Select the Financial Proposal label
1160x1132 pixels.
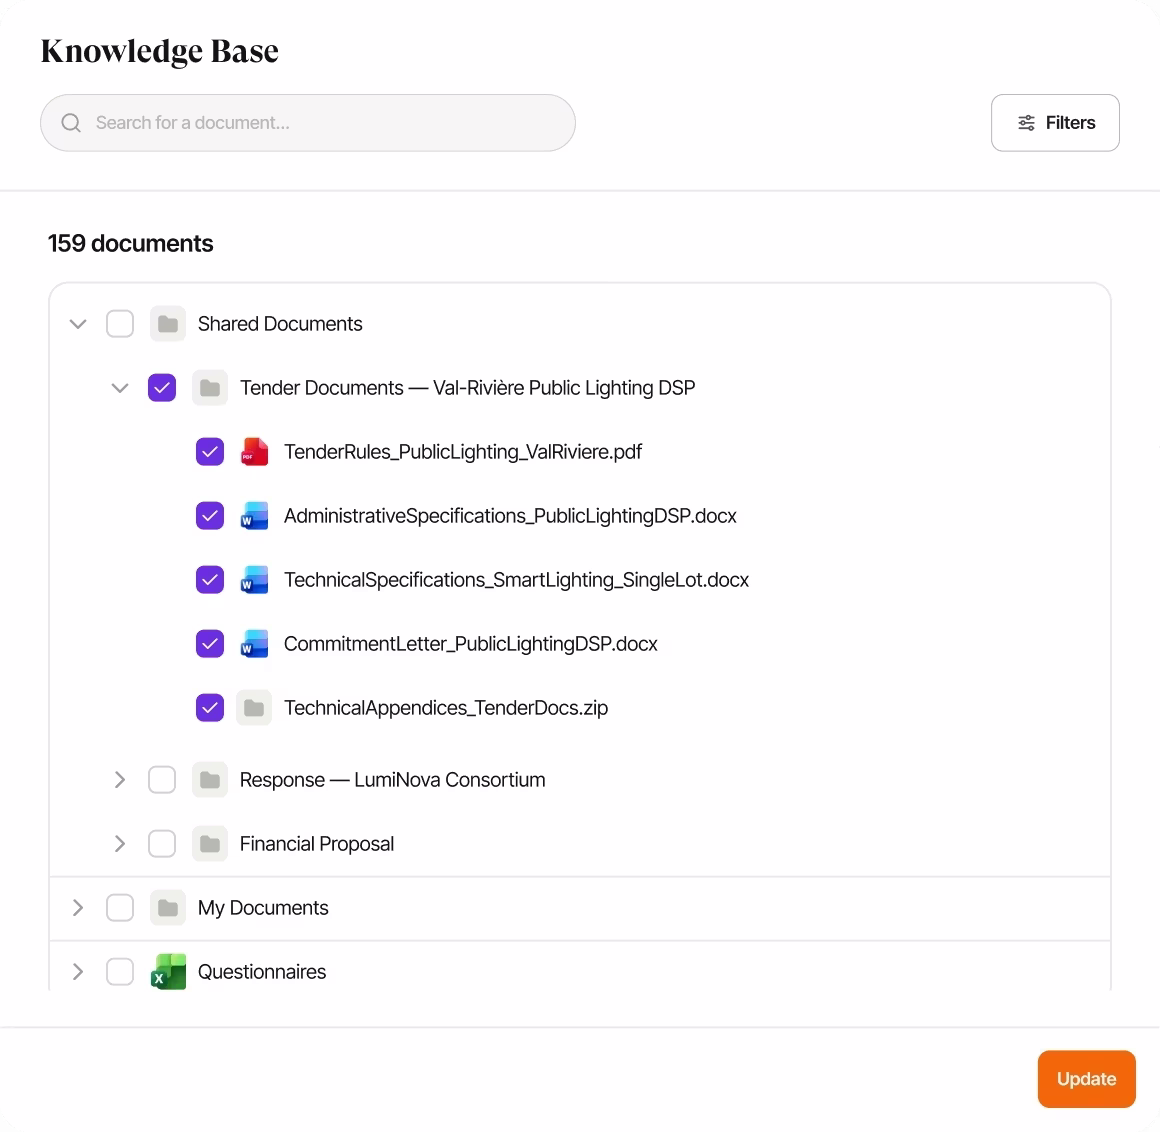point(317,843)
